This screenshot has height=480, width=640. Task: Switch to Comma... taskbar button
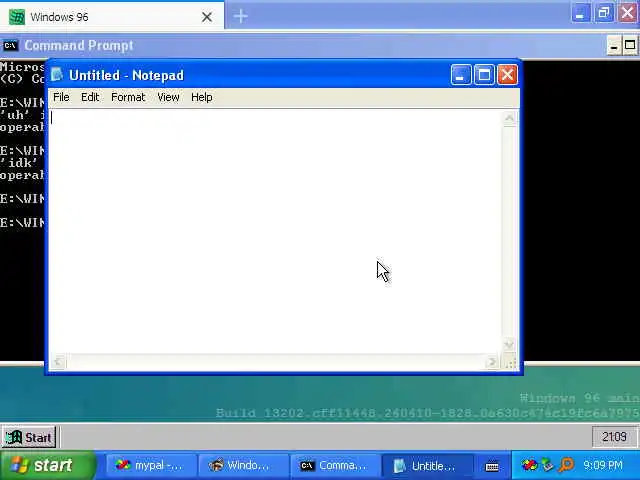pyautogui.click(x=335, y=466)
